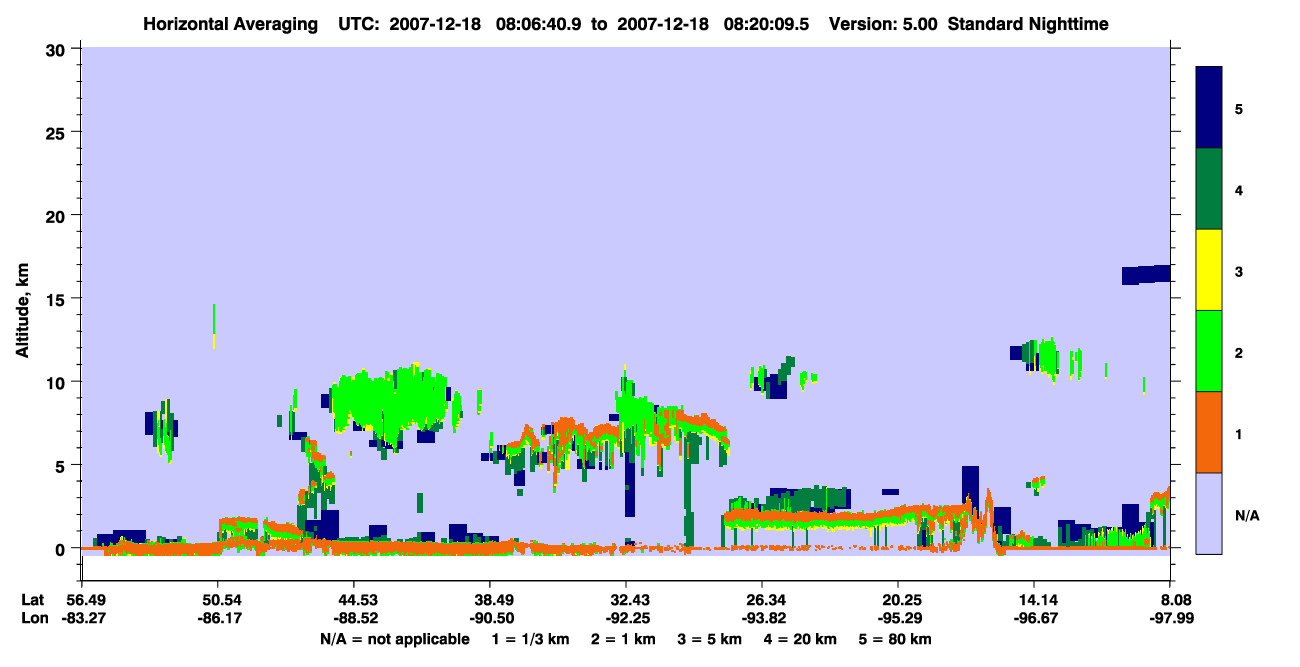Click legend text '4 = 20 km'
This screenshot has height=667, width=1300.
pos(800,639)
